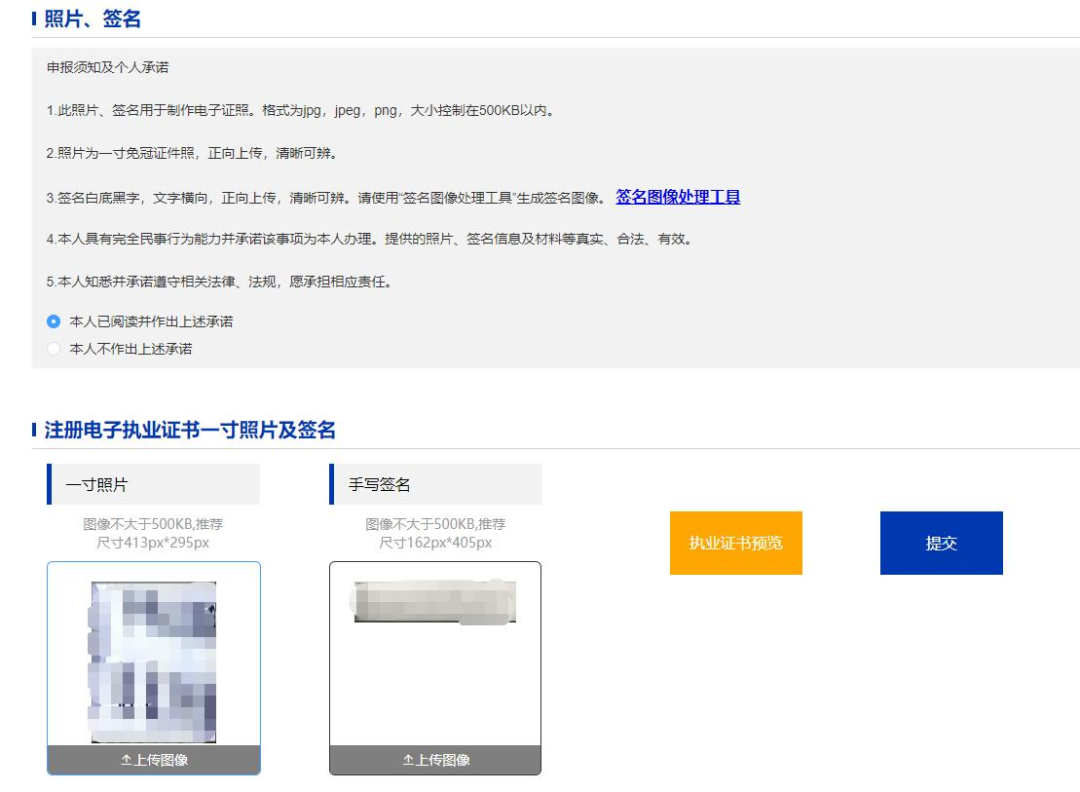Click the 执业证书预览 preview button

(x=736, y=542)
